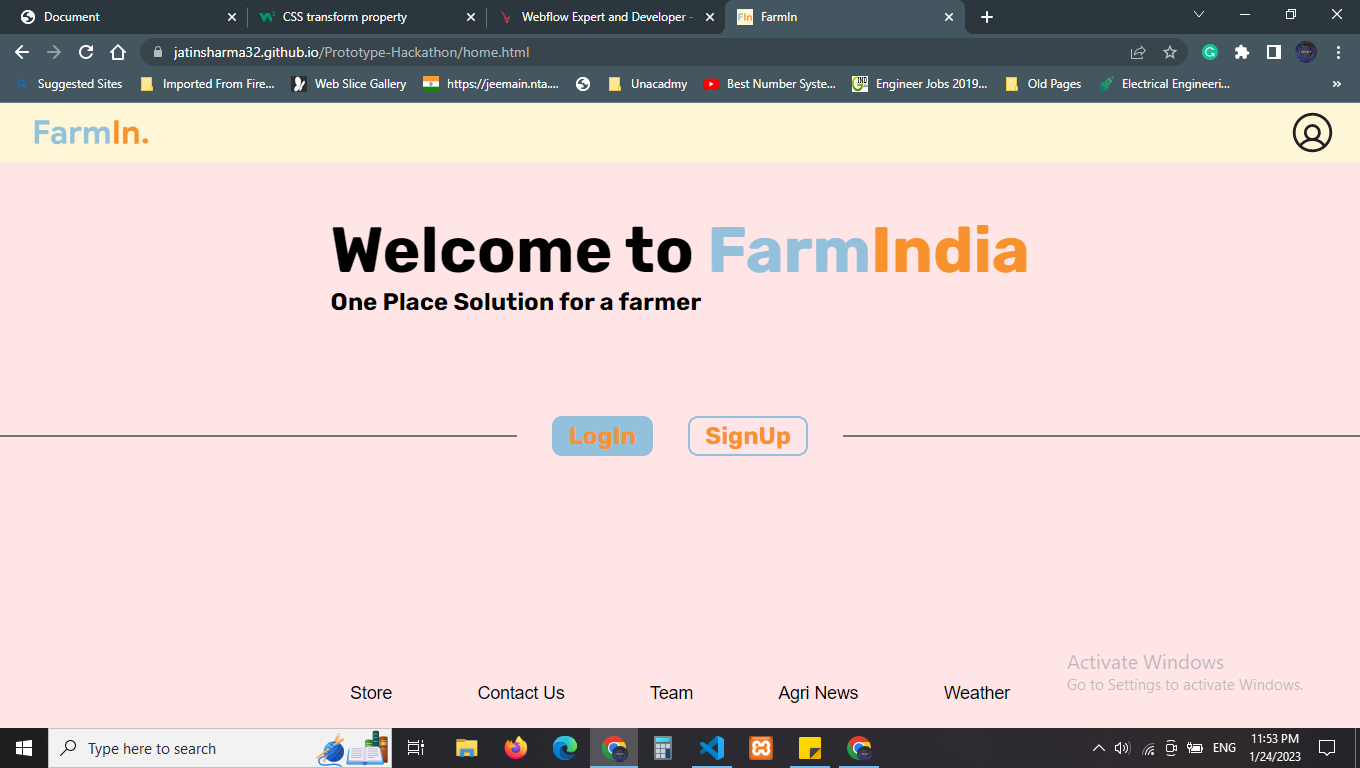Click the address bar URL
Image resolution: width=1360 pixels, height=768 pixels.
(351, 52)
